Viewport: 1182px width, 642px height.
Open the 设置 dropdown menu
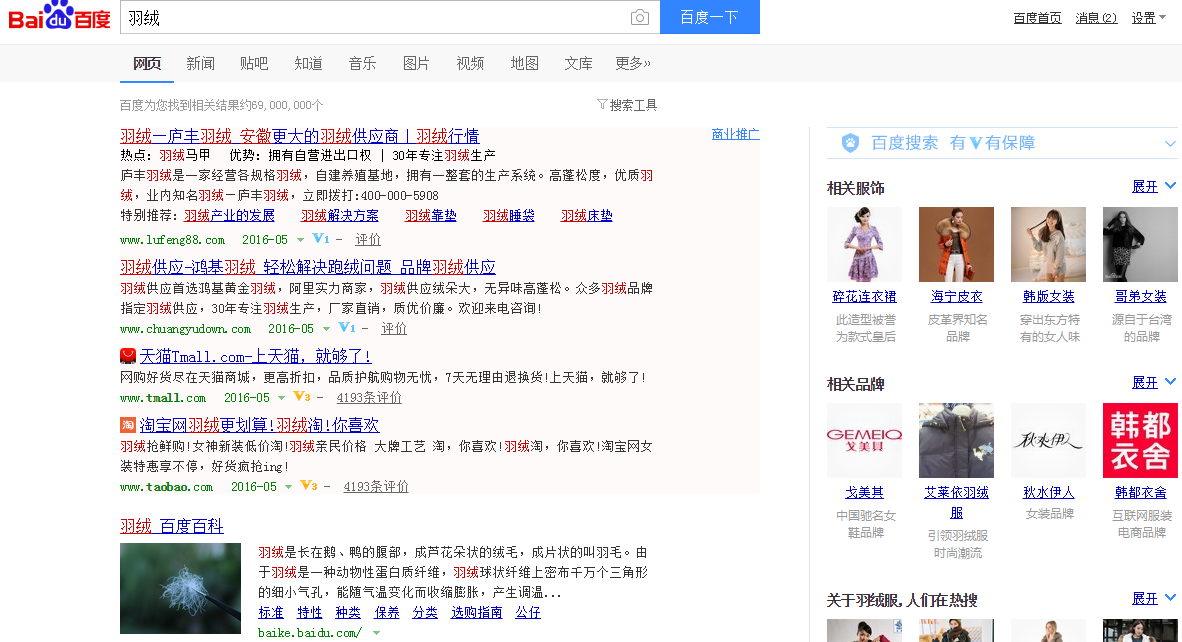1148,18
